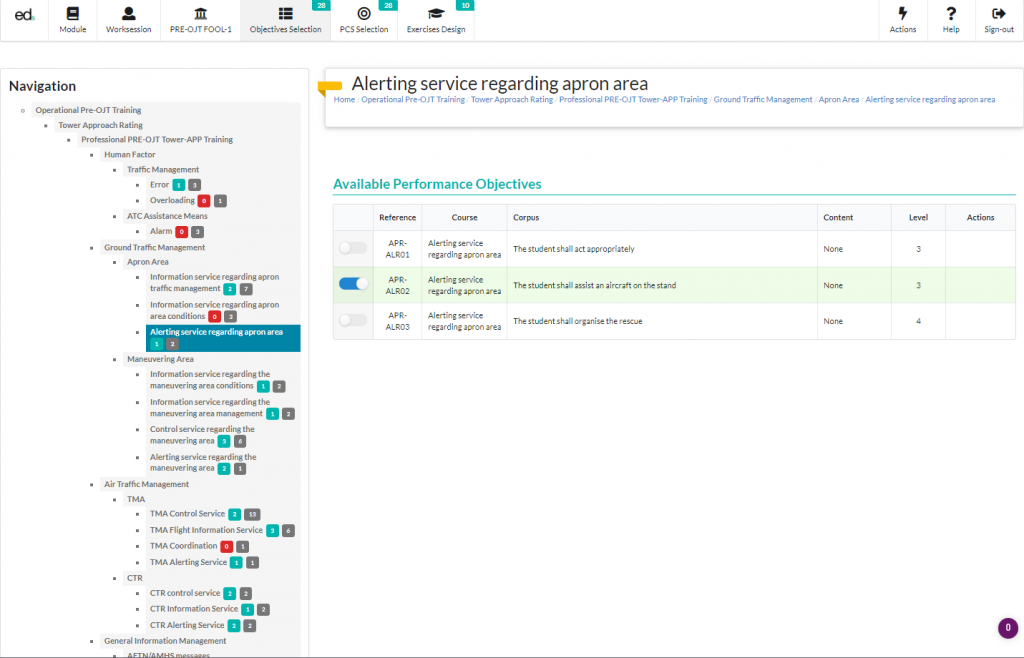The width and height of the screenshot is (1024, 658).
Task: Select TMA tree node
Action: click(x=136, y=499)
